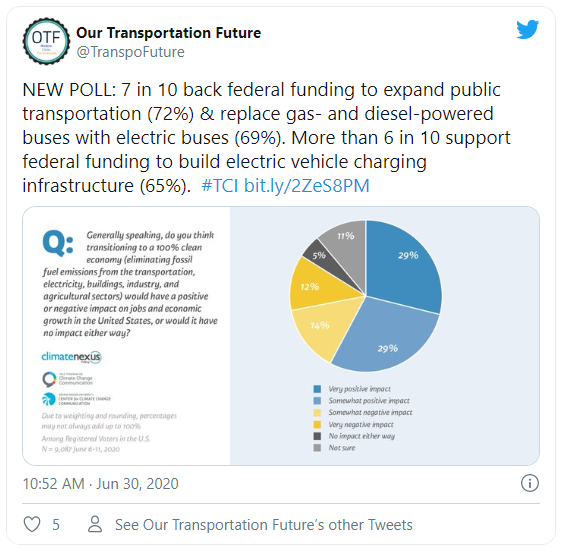The width and height of the screenshot is (563, 553).
Task: Open tweet info circle icon
Action: coord(530,483)
